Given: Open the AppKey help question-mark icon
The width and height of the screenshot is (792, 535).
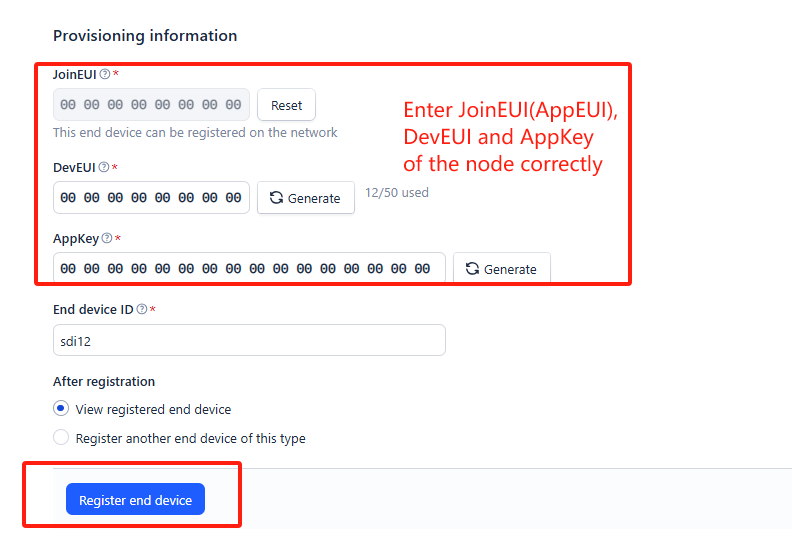Looking at the screenshot, I should coord(107,238).
